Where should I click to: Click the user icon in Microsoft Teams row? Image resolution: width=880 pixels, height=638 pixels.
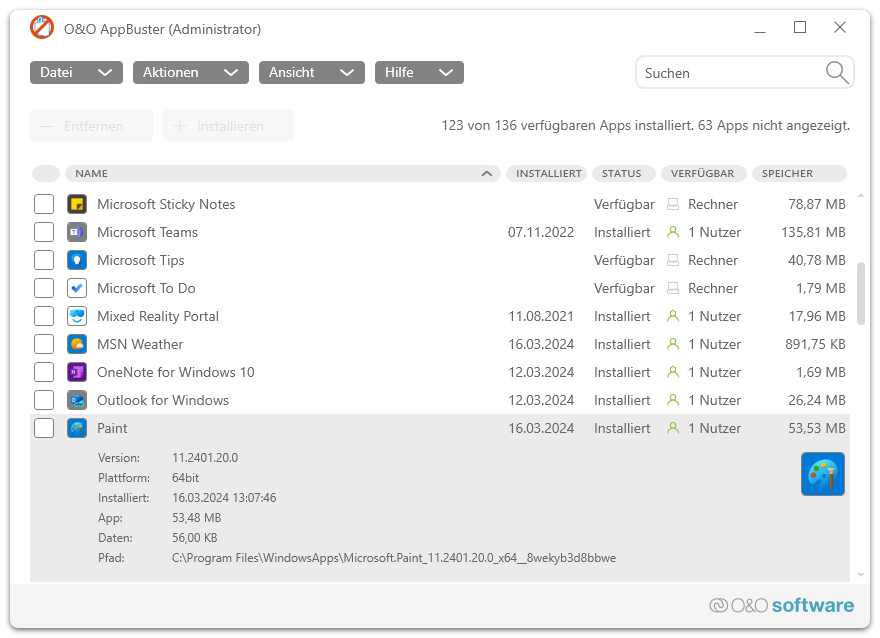tap(673, 232)
